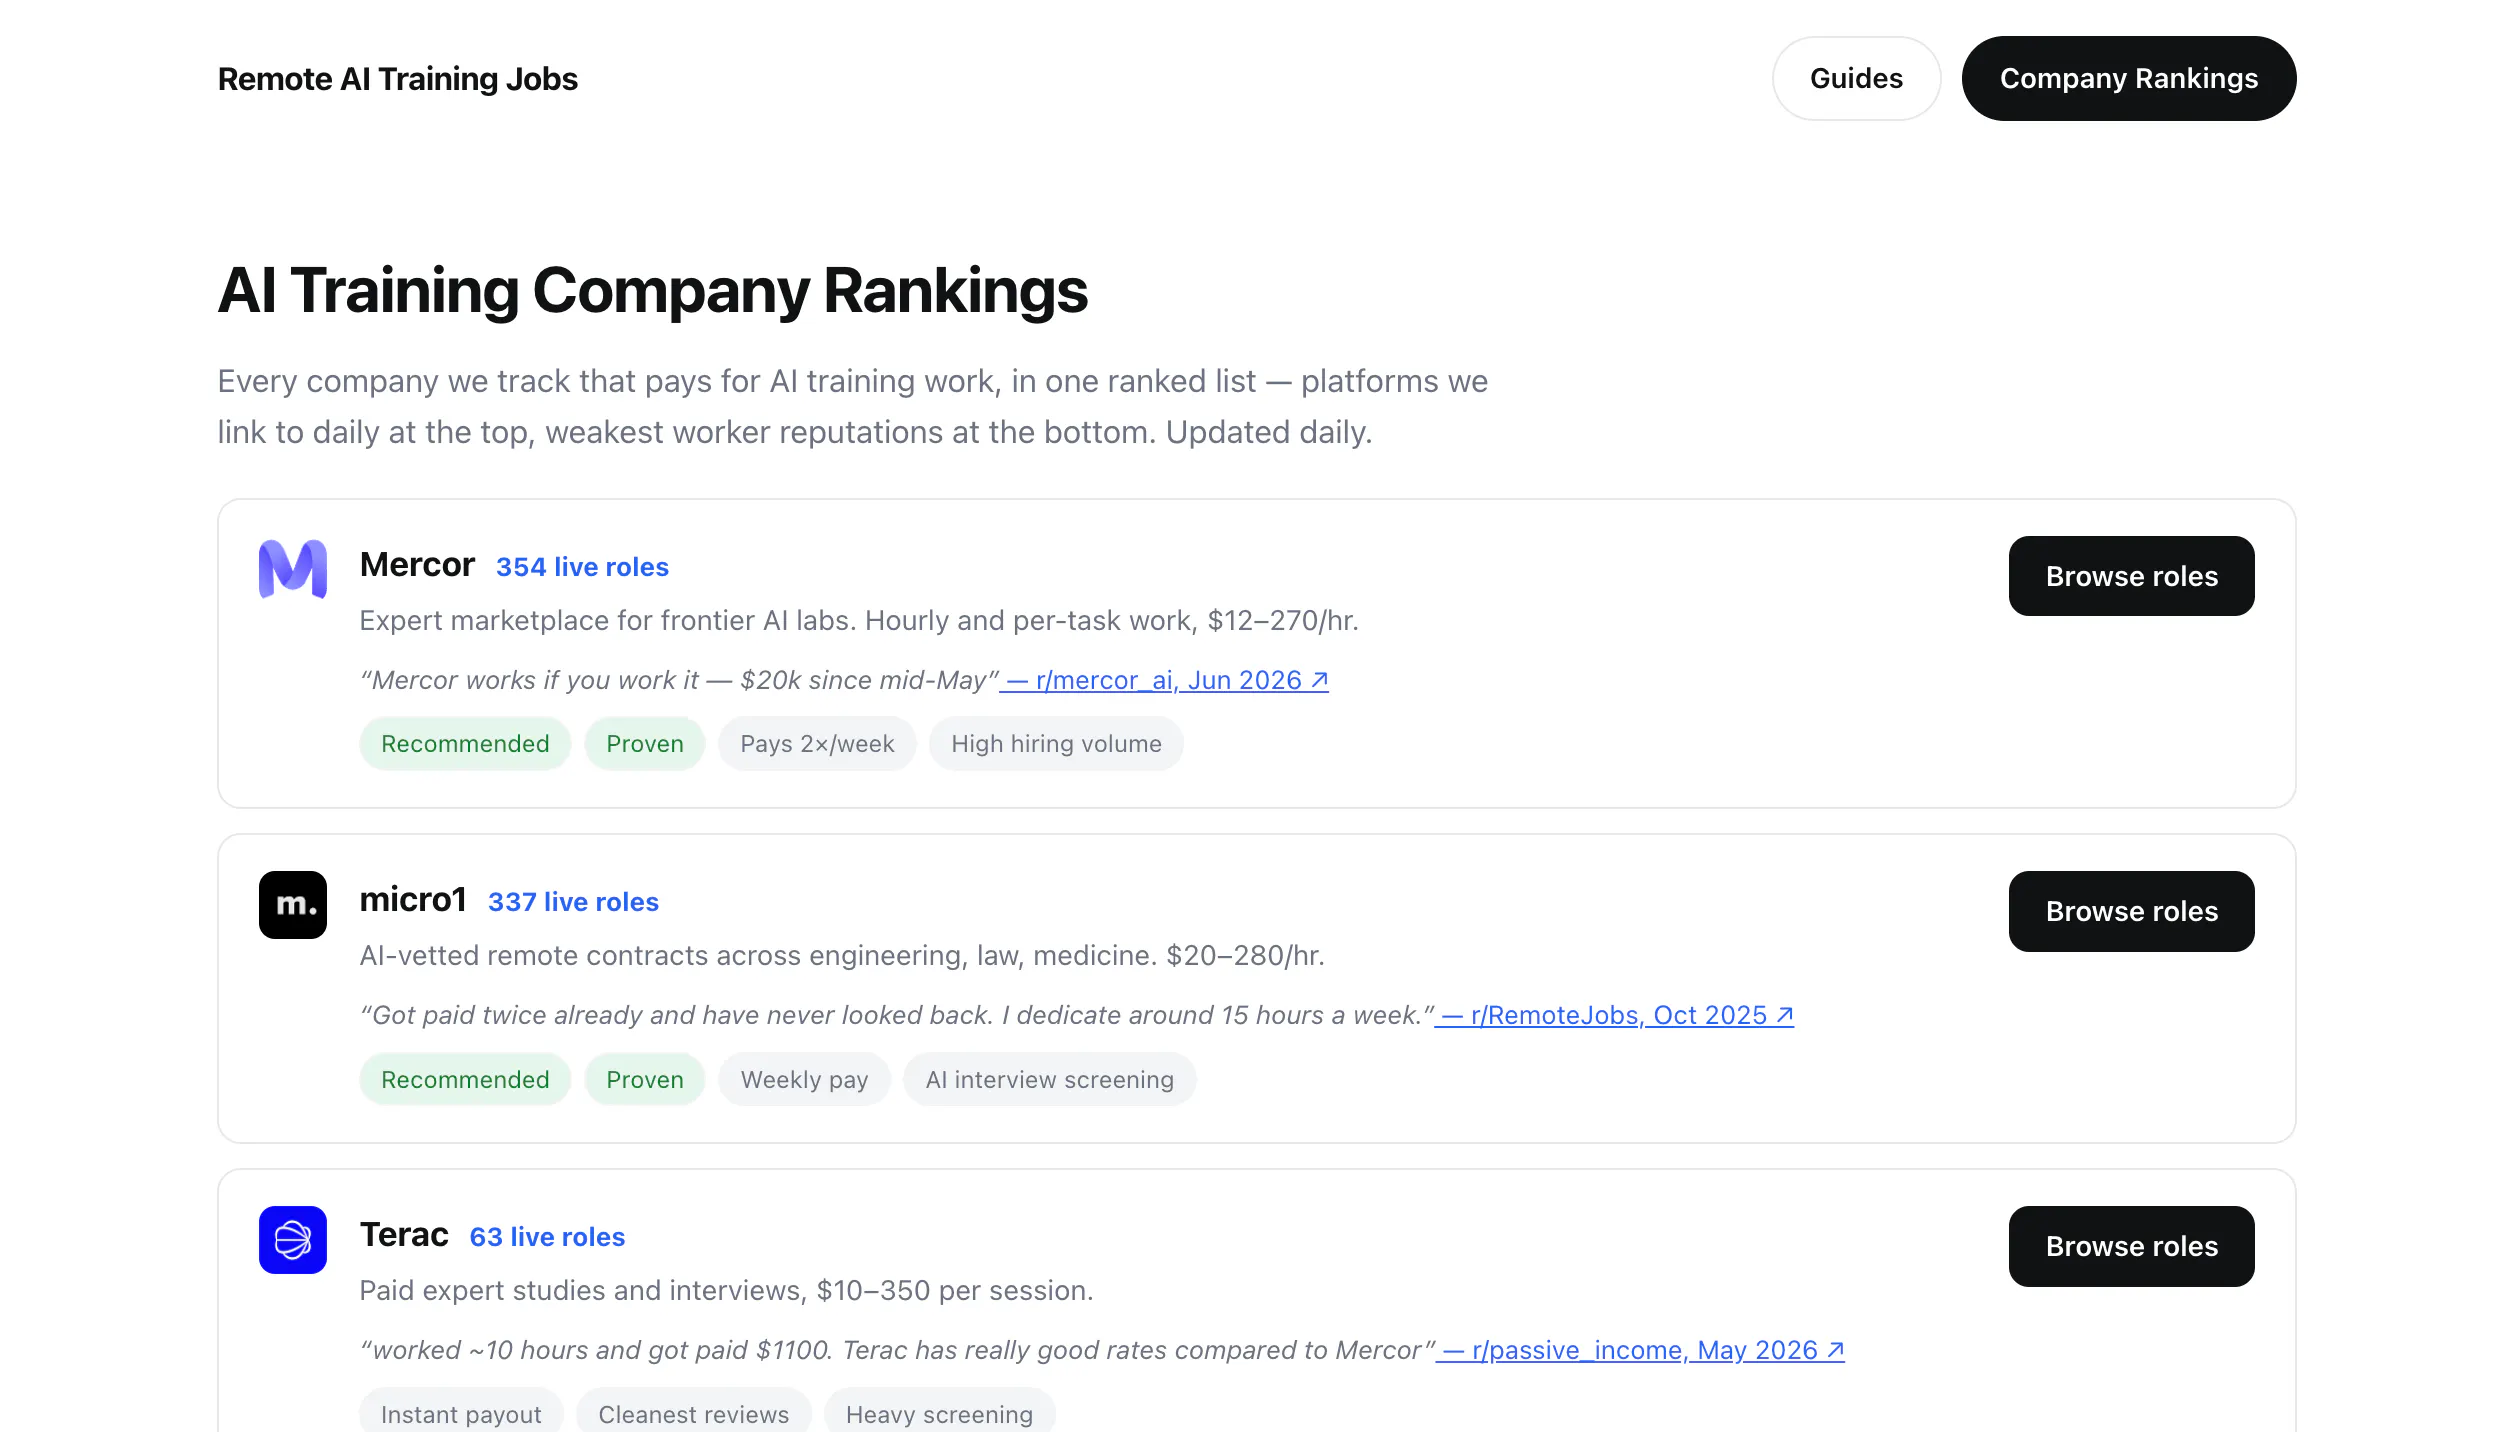Click the micro1 company name
2518x1432 pixels.
(x=412, y=900)
